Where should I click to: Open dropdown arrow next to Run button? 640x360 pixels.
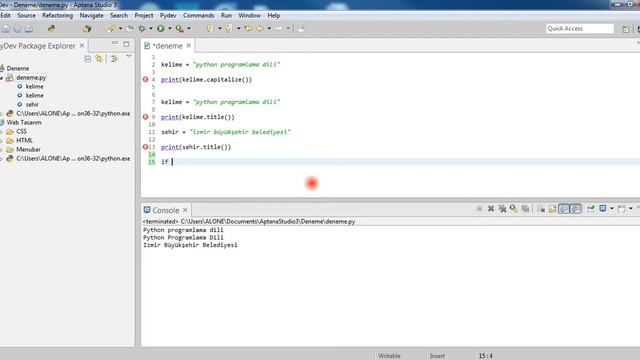(170, 29)
